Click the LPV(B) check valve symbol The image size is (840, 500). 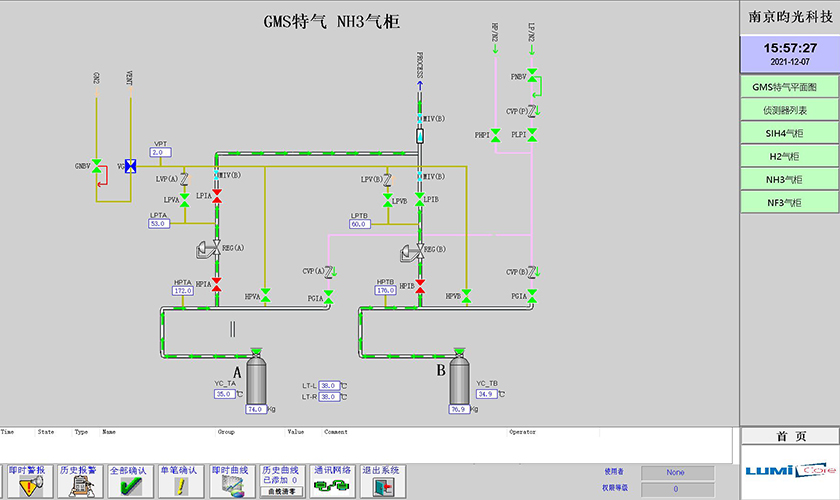[x=388, y=179]
